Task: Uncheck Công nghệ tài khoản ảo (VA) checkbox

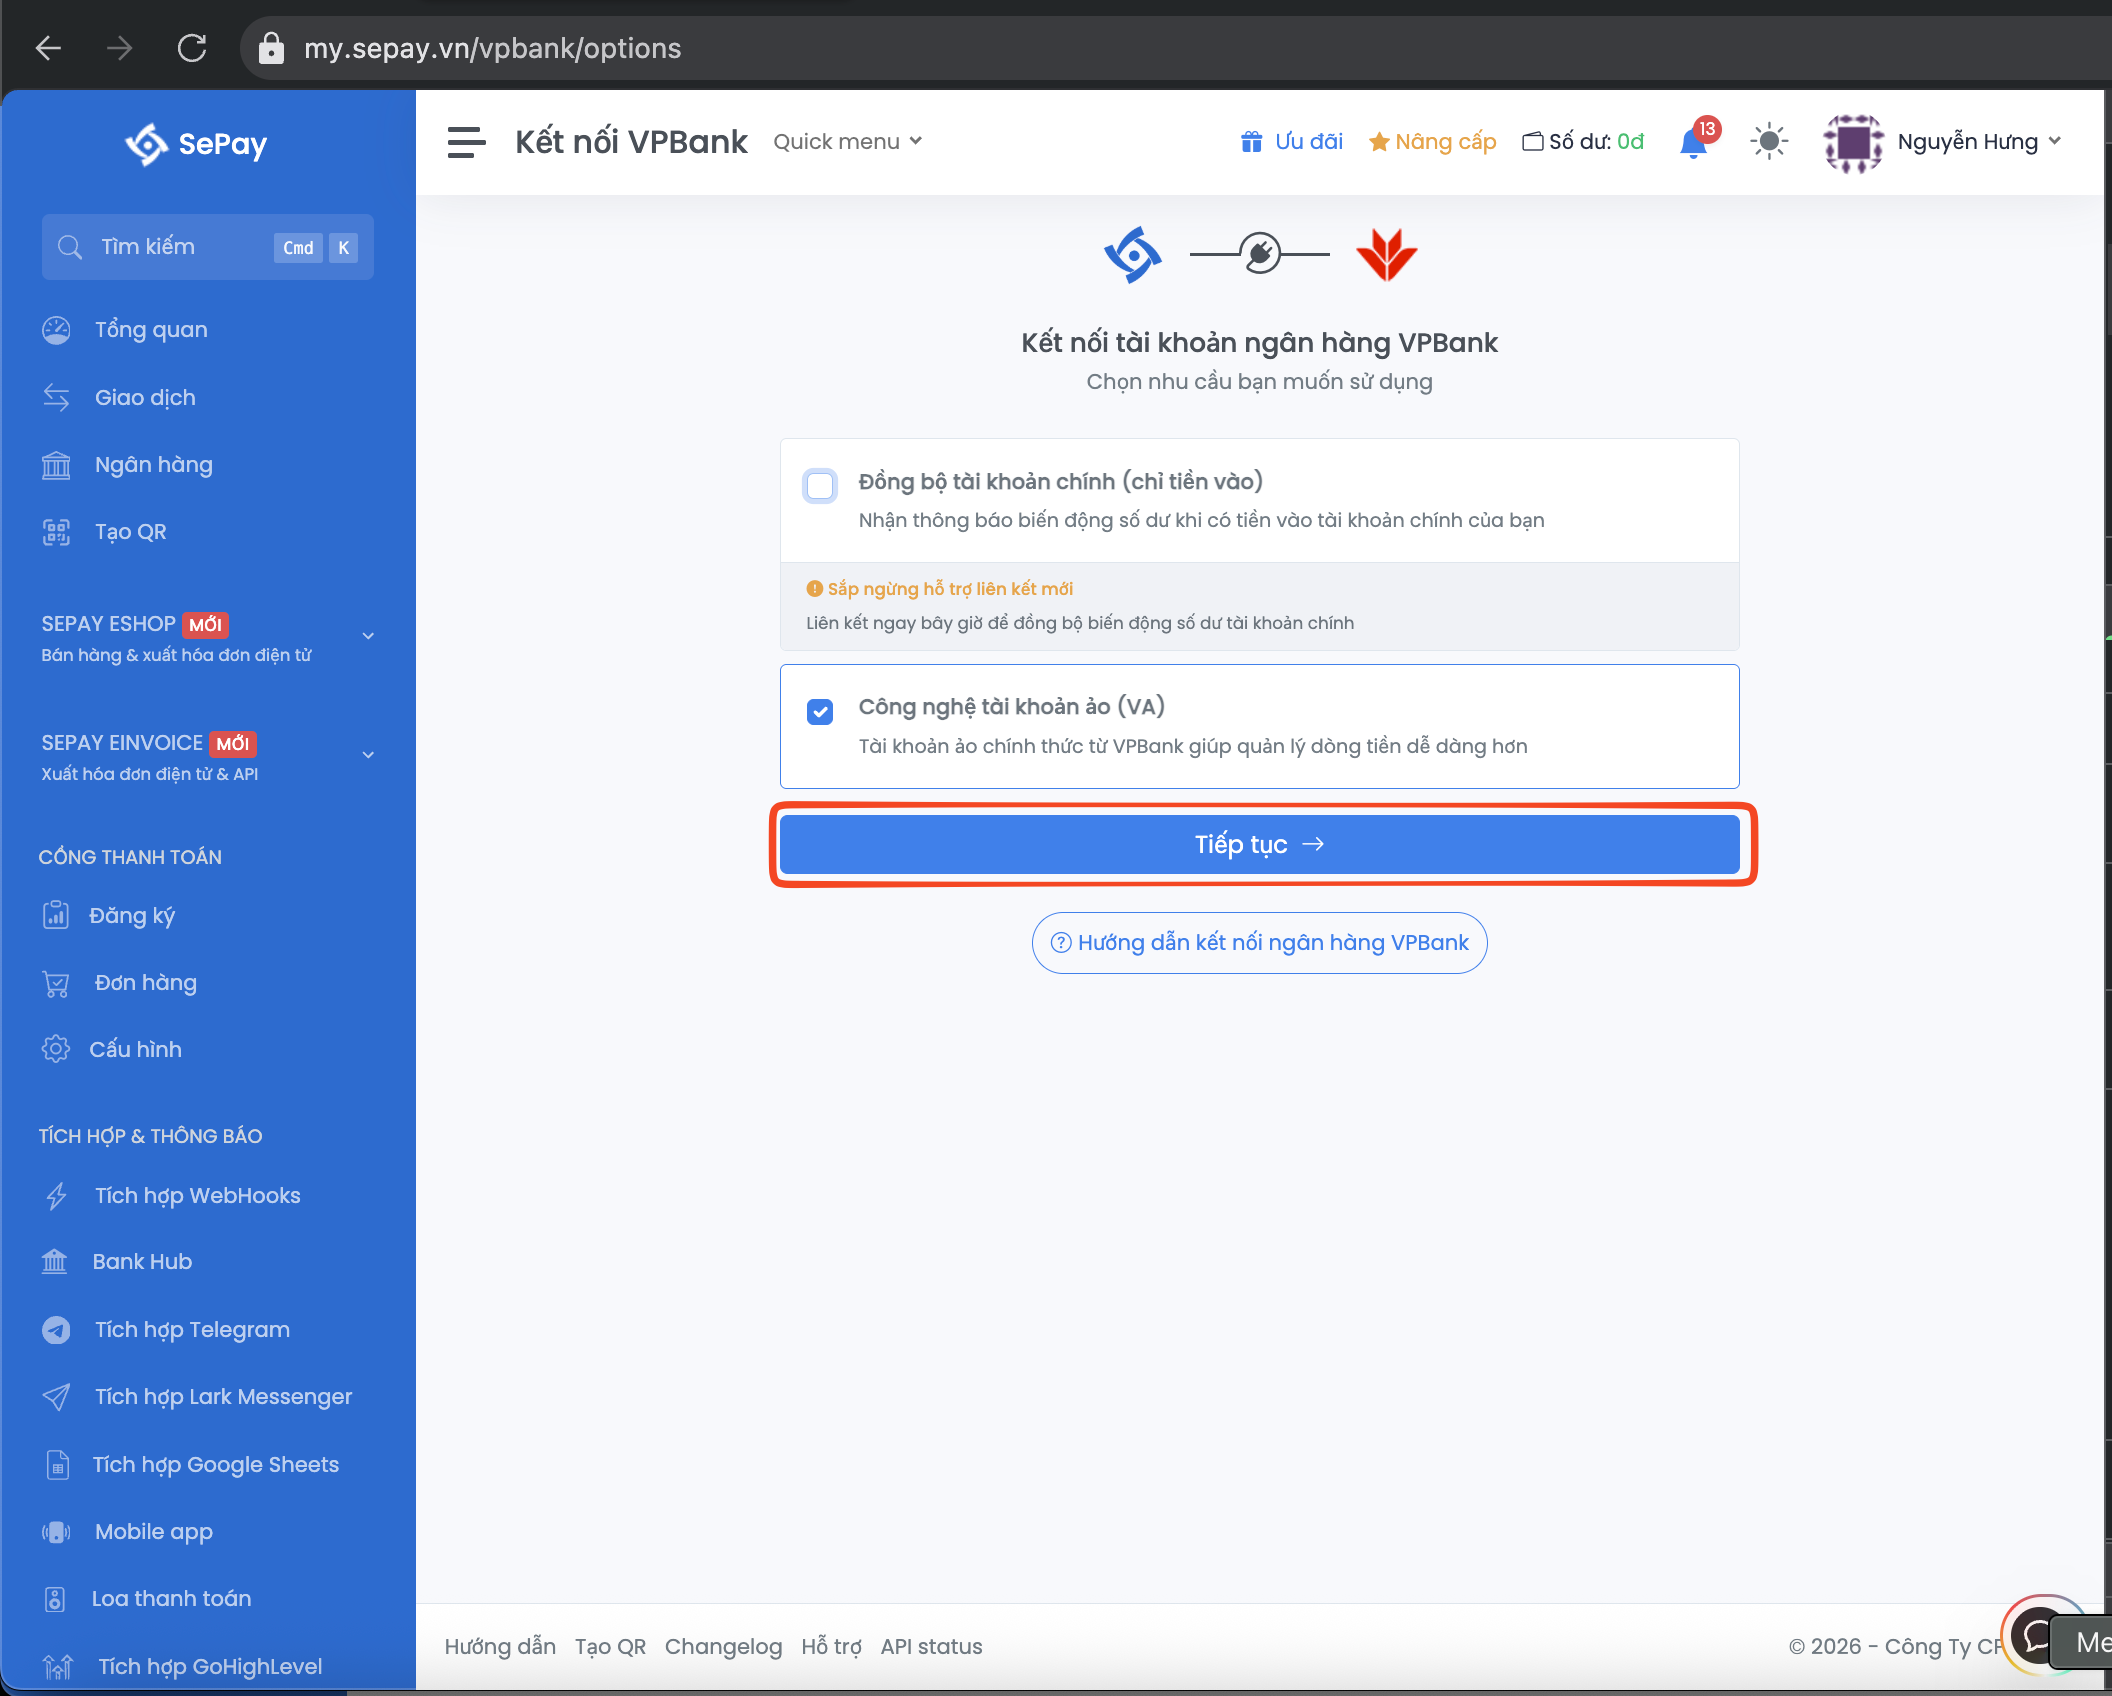Action: coord(820,712)
